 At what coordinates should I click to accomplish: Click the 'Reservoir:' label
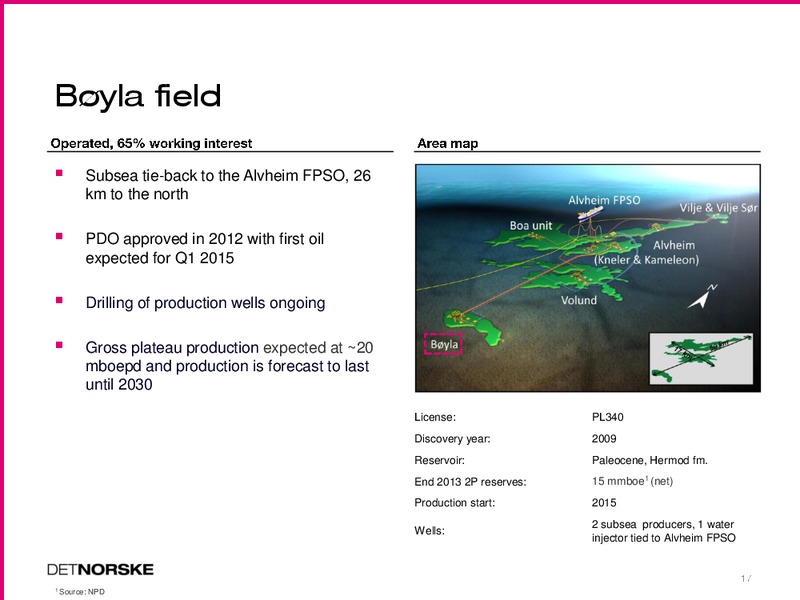(x=439, y=460)
